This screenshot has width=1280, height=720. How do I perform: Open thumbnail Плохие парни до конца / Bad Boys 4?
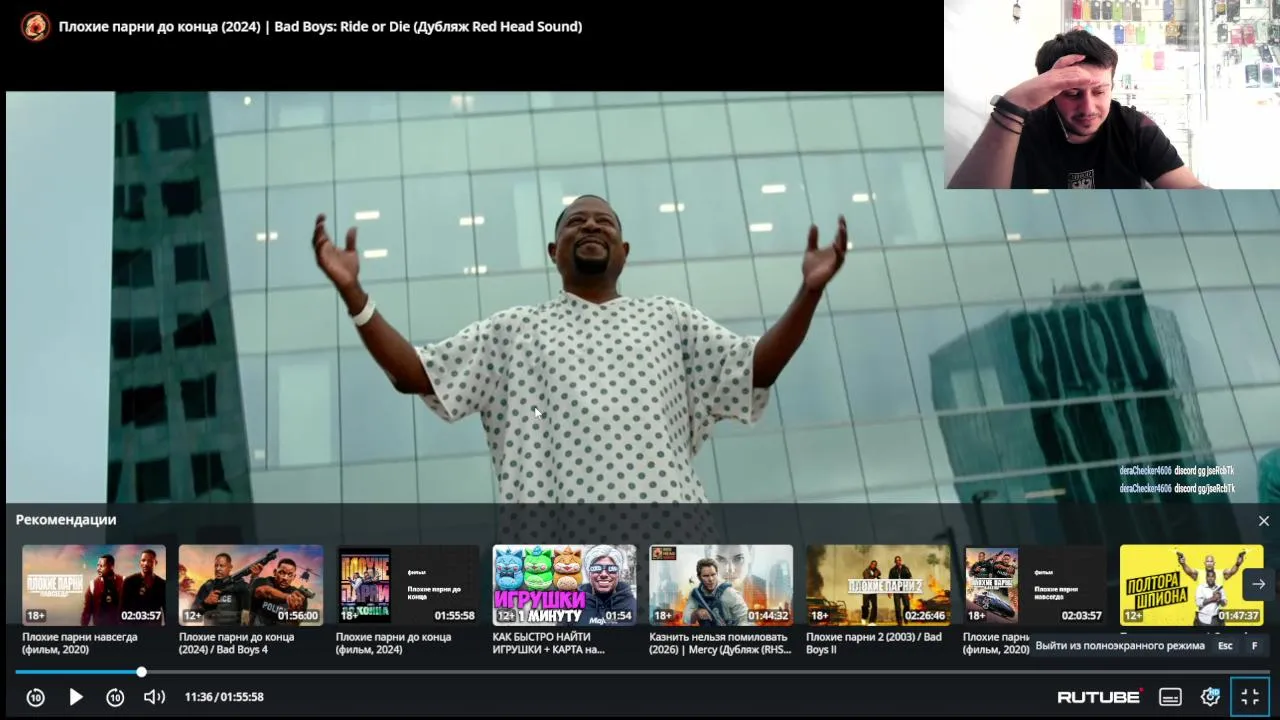click(251, 585)
